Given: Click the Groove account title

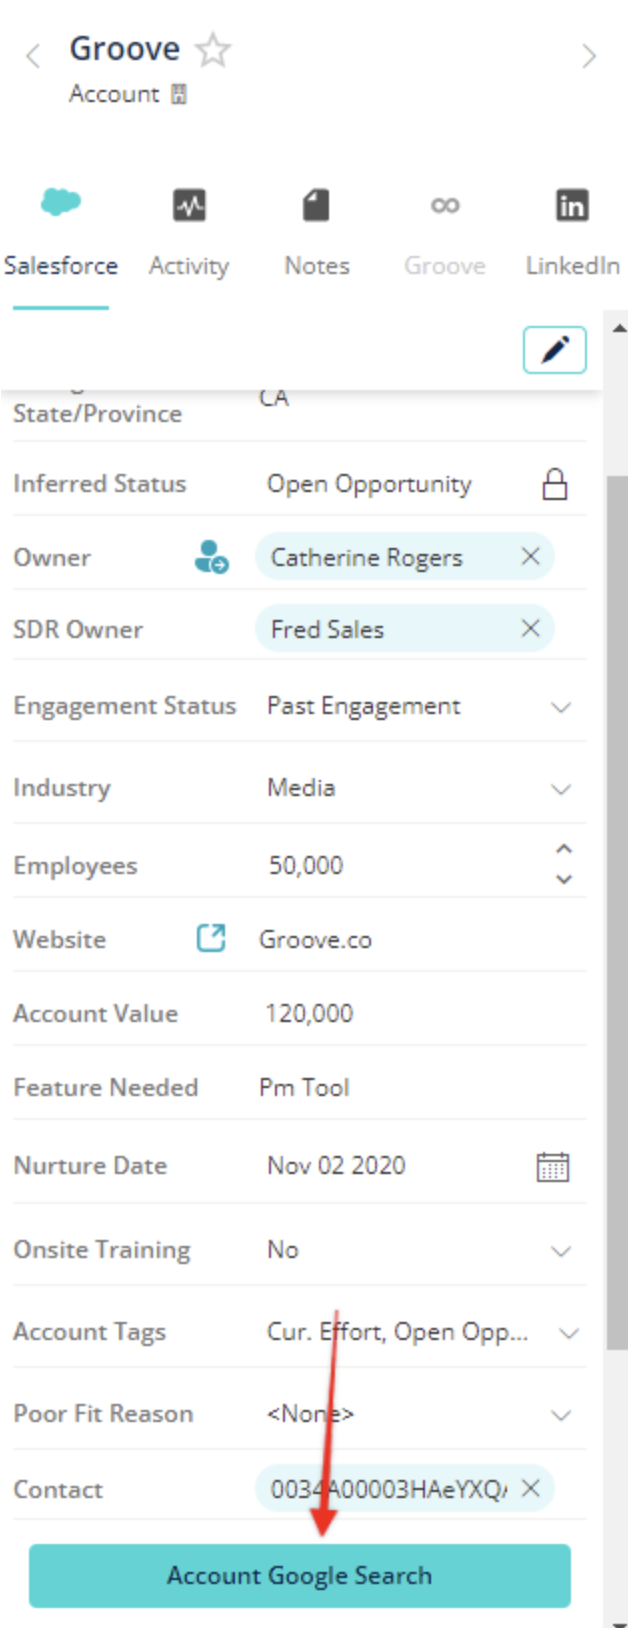Looking at the screenshot, I should pos(125,48).
